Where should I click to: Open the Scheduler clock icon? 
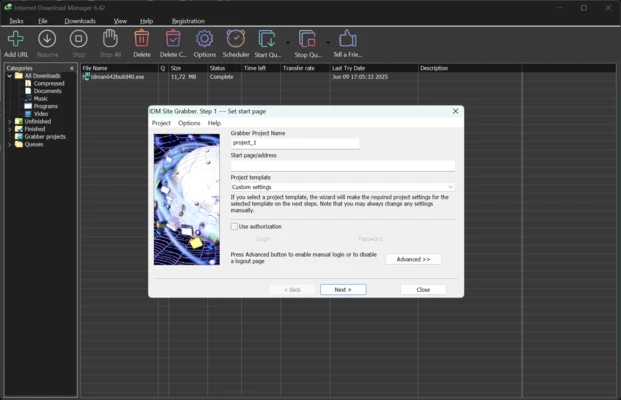tap(236, 39)
